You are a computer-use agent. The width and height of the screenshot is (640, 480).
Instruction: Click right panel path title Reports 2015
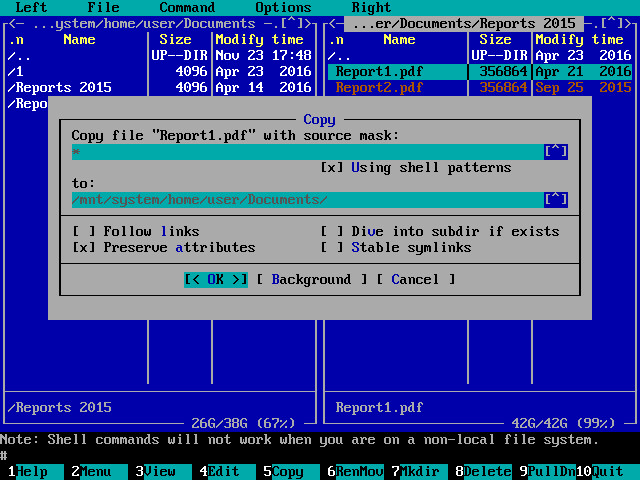[464, 24]
